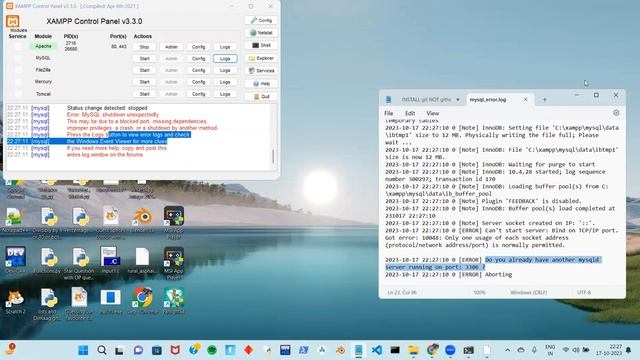The width and height of the screenshot is (640, 360).
Task: Open McAfee from taskbar
Action: (x=175, y=350)
